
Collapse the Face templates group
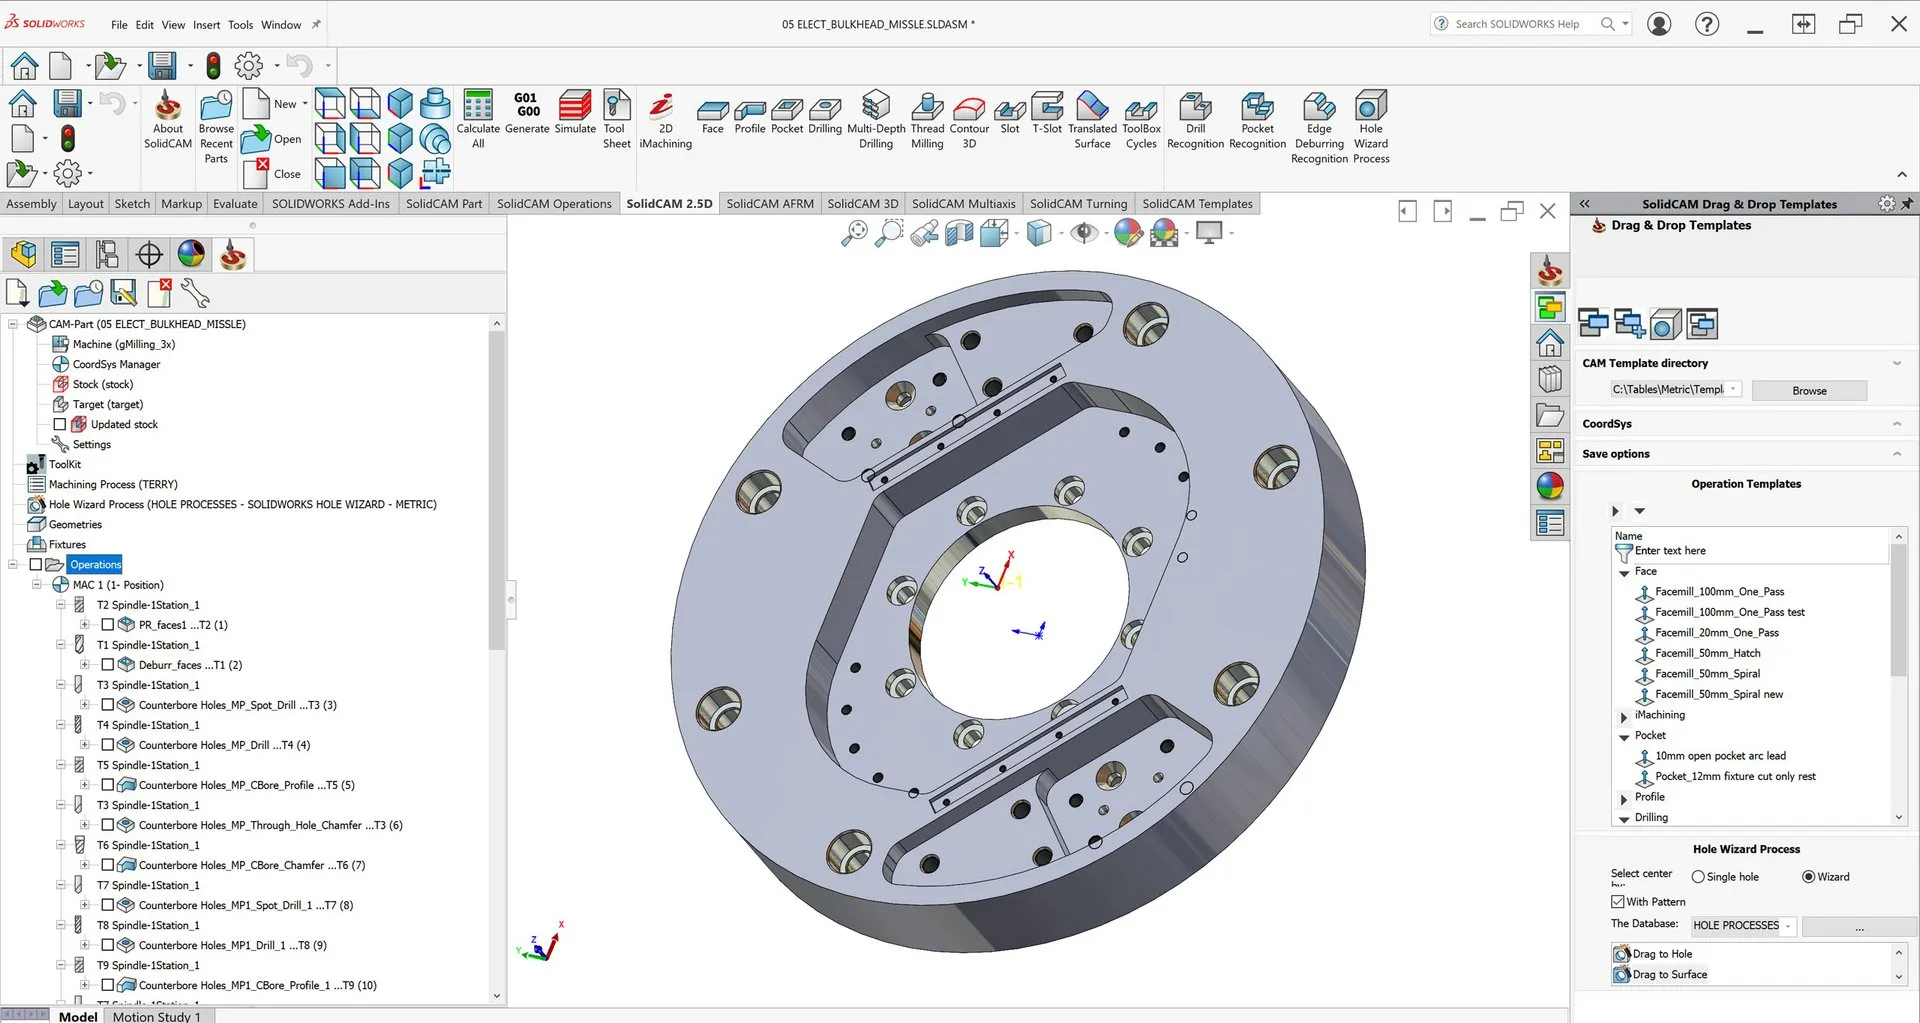pos(1624,573)
